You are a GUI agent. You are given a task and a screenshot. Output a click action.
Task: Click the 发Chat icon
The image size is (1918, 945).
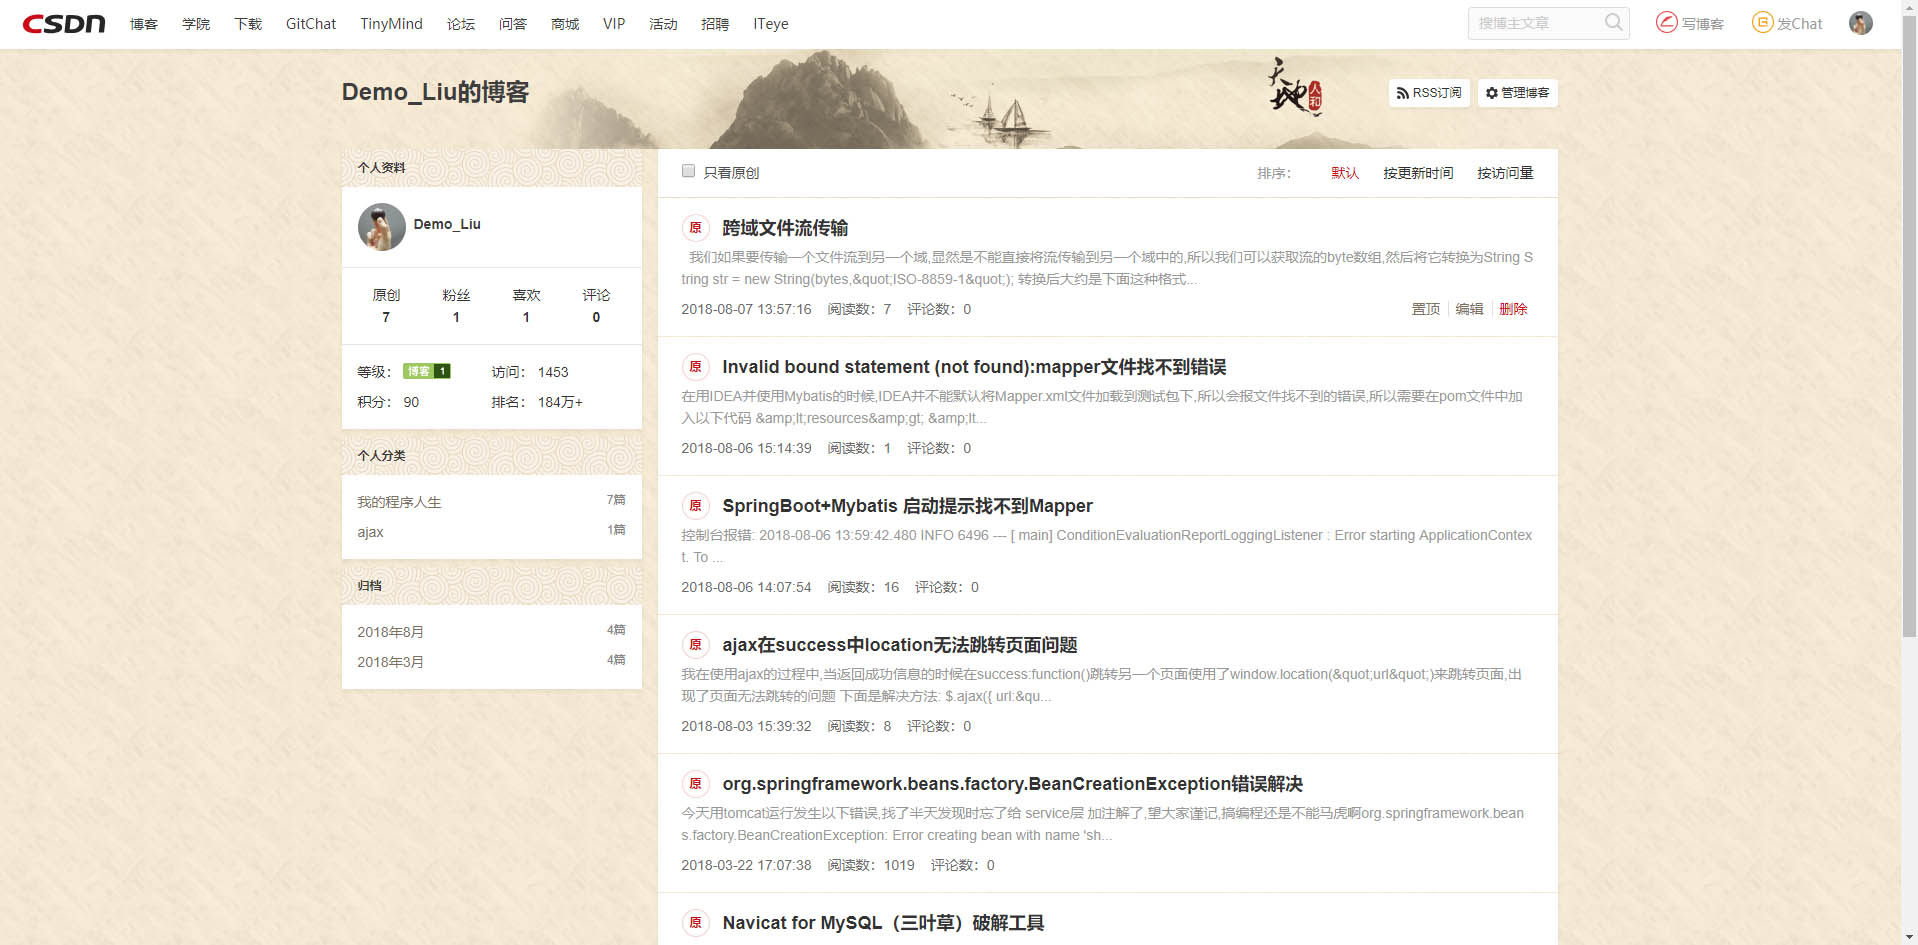(x=1762, y=22)
